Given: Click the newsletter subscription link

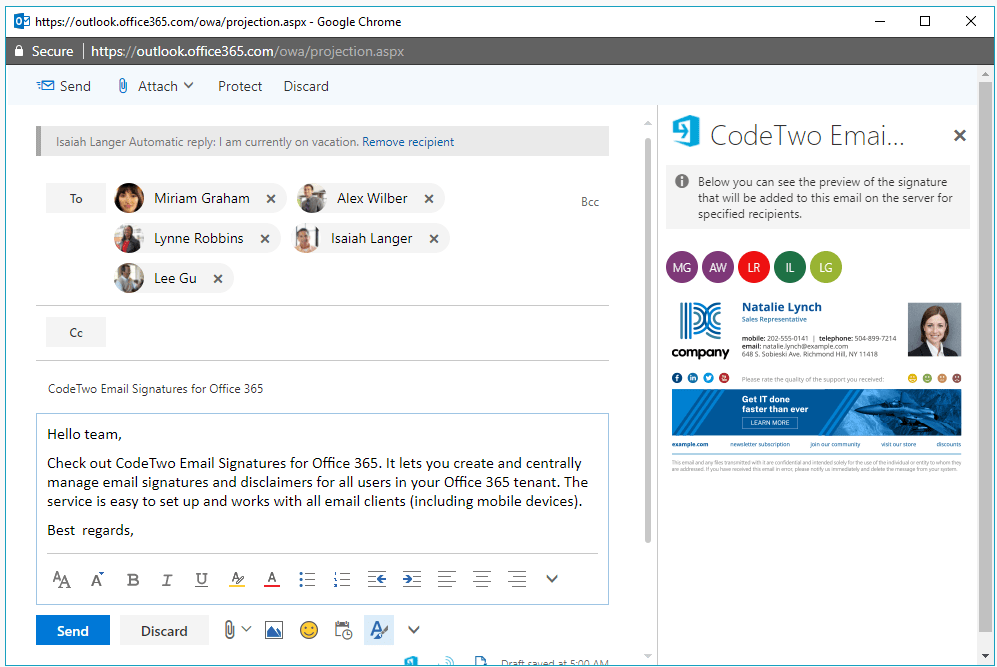Looking at the screenshot, I should point(760,444).
